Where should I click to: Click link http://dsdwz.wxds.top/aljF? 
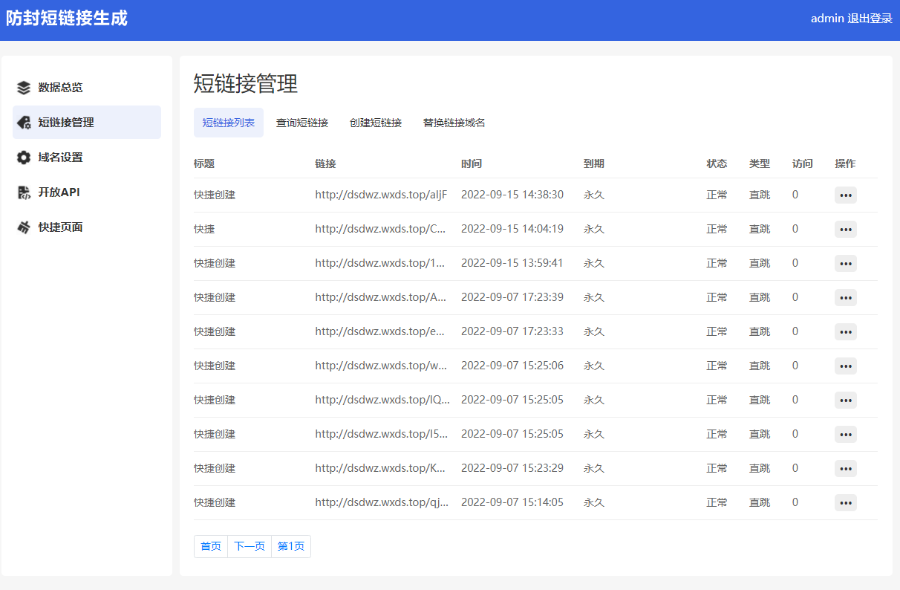[381, 195]
